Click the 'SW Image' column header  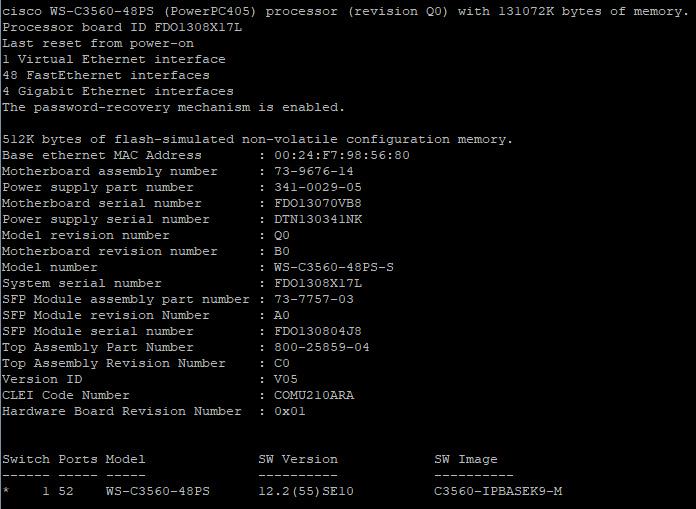point(465,459)
